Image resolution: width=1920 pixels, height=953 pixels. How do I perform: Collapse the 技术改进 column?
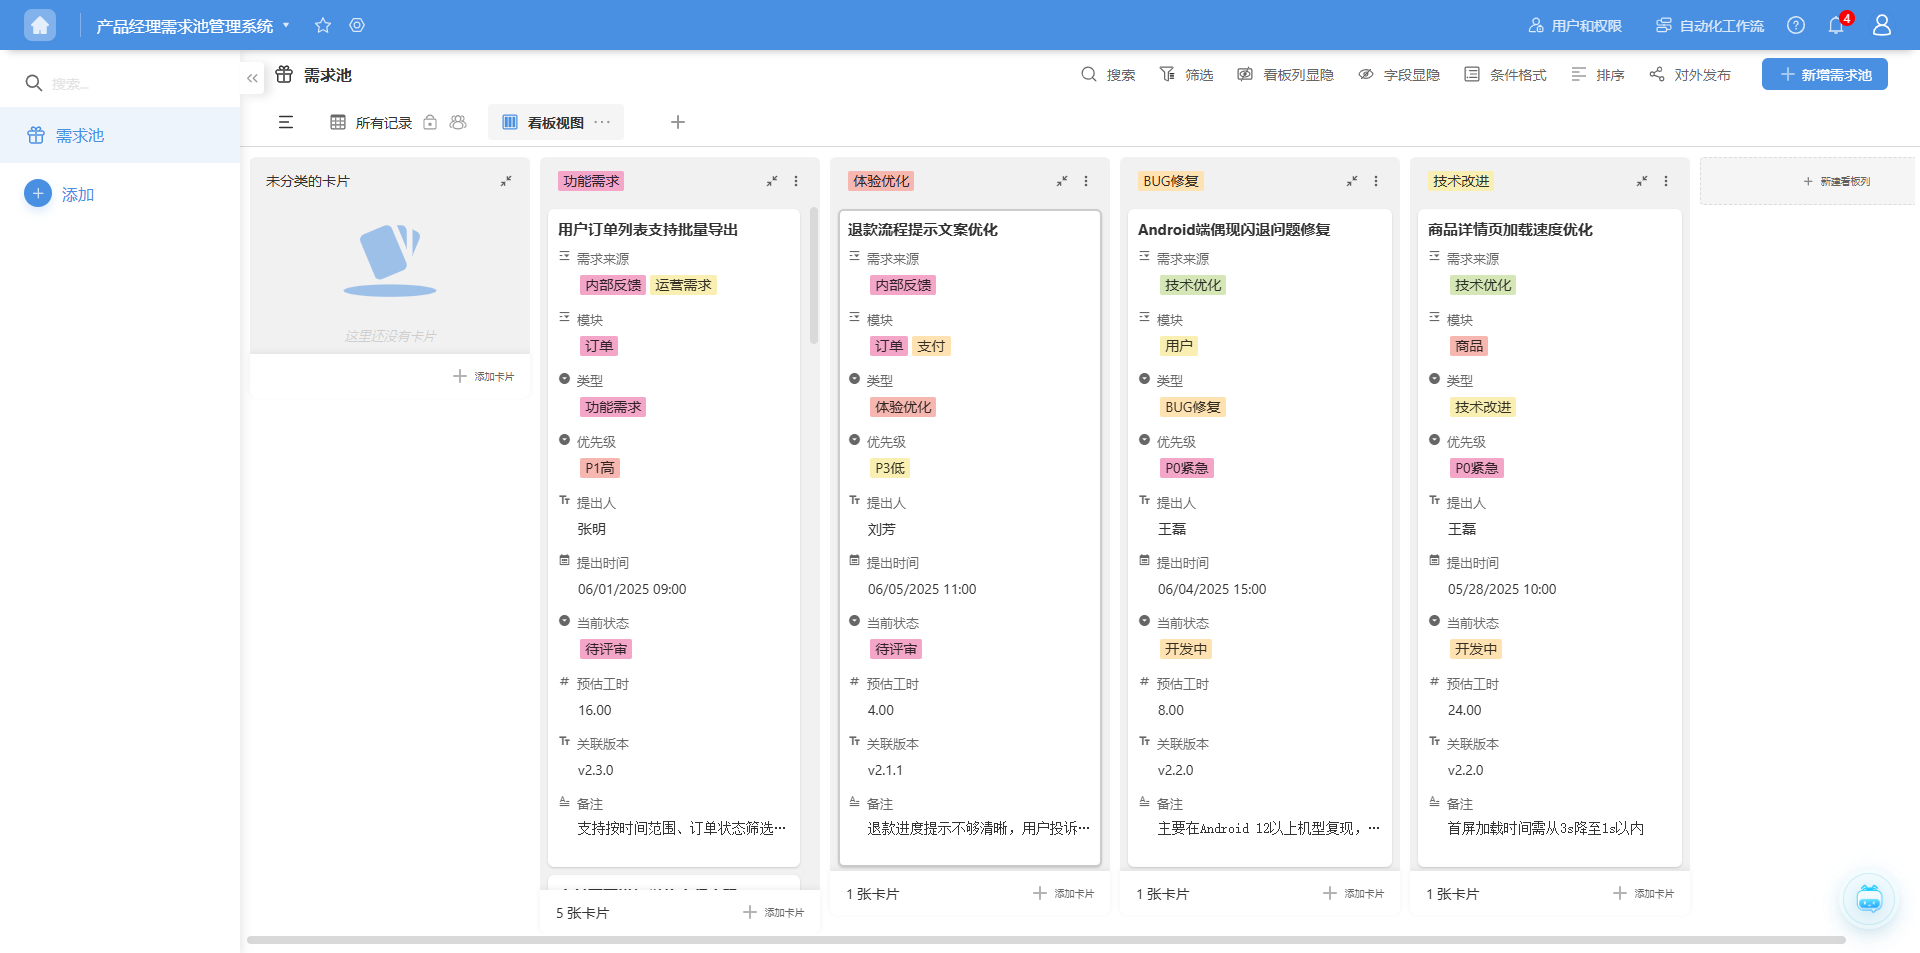1642,181
